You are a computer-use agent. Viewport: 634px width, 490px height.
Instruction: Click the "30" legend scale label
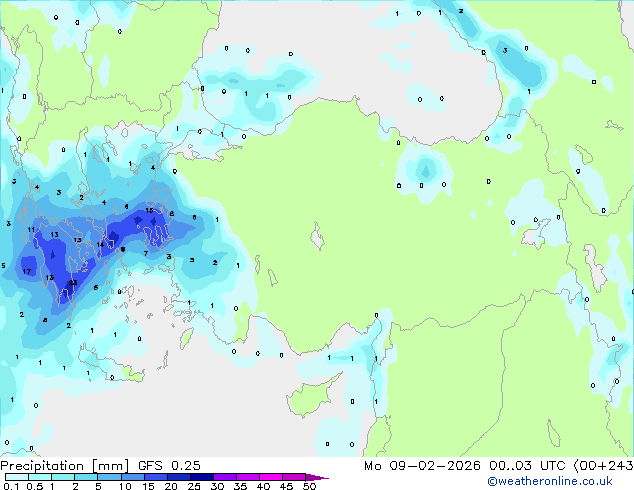[217, 486]
